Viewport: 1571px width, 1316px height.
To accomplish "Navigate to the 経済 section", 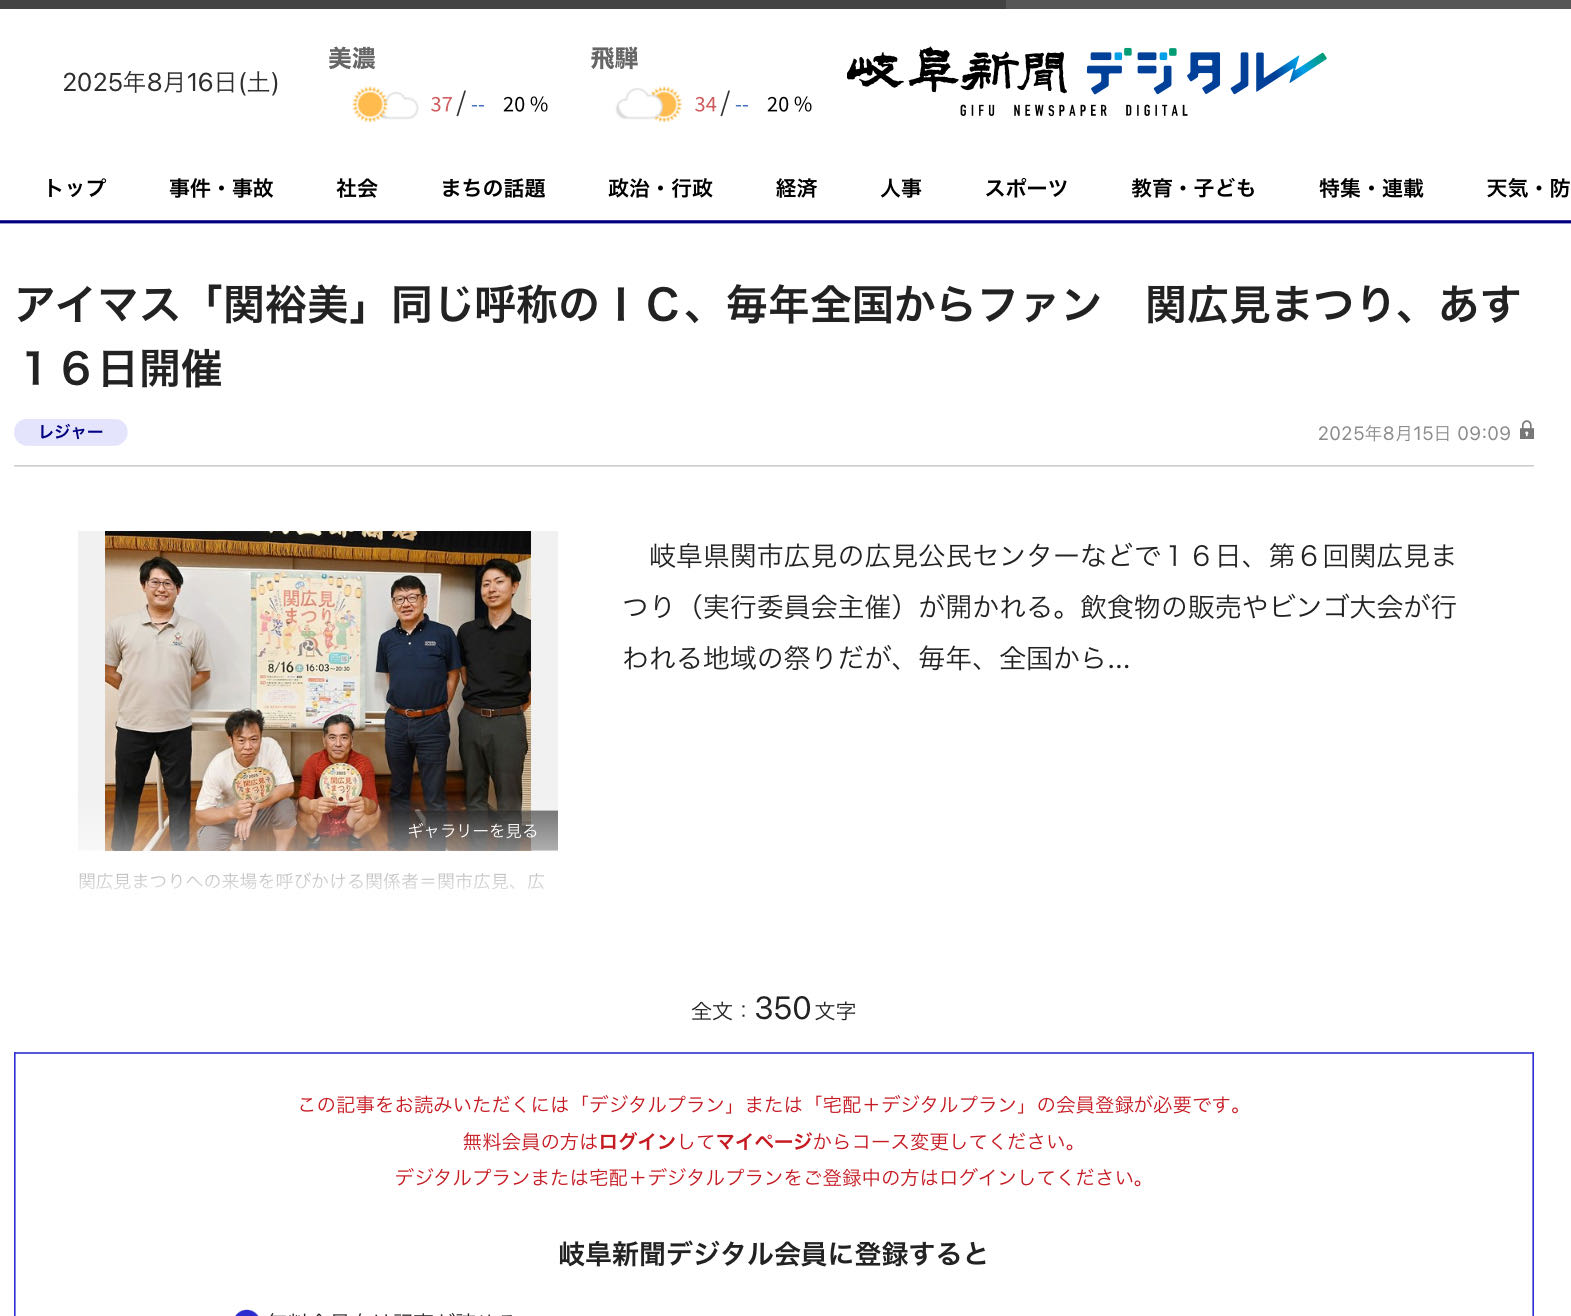I will tap(796, 188).
